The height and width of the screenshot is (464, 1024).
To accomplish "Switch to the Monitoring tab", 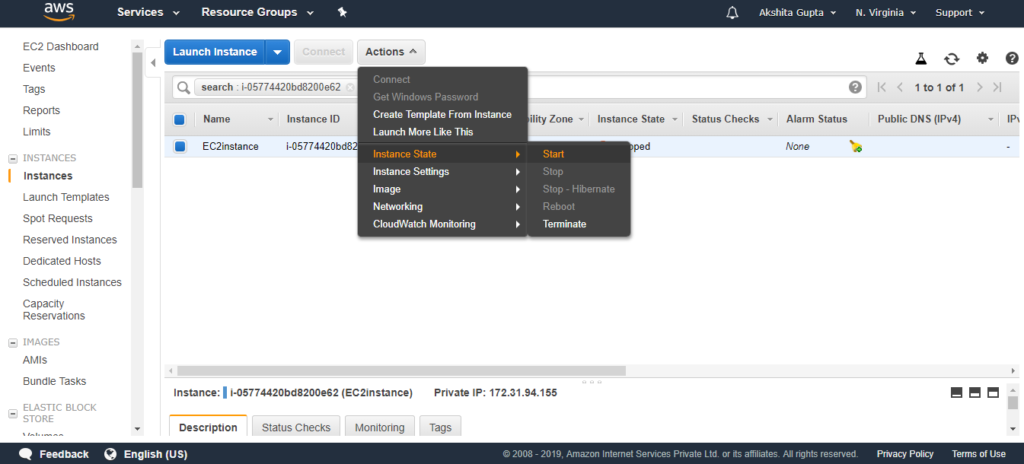I will pyautogui.click(x=379, y=427).
